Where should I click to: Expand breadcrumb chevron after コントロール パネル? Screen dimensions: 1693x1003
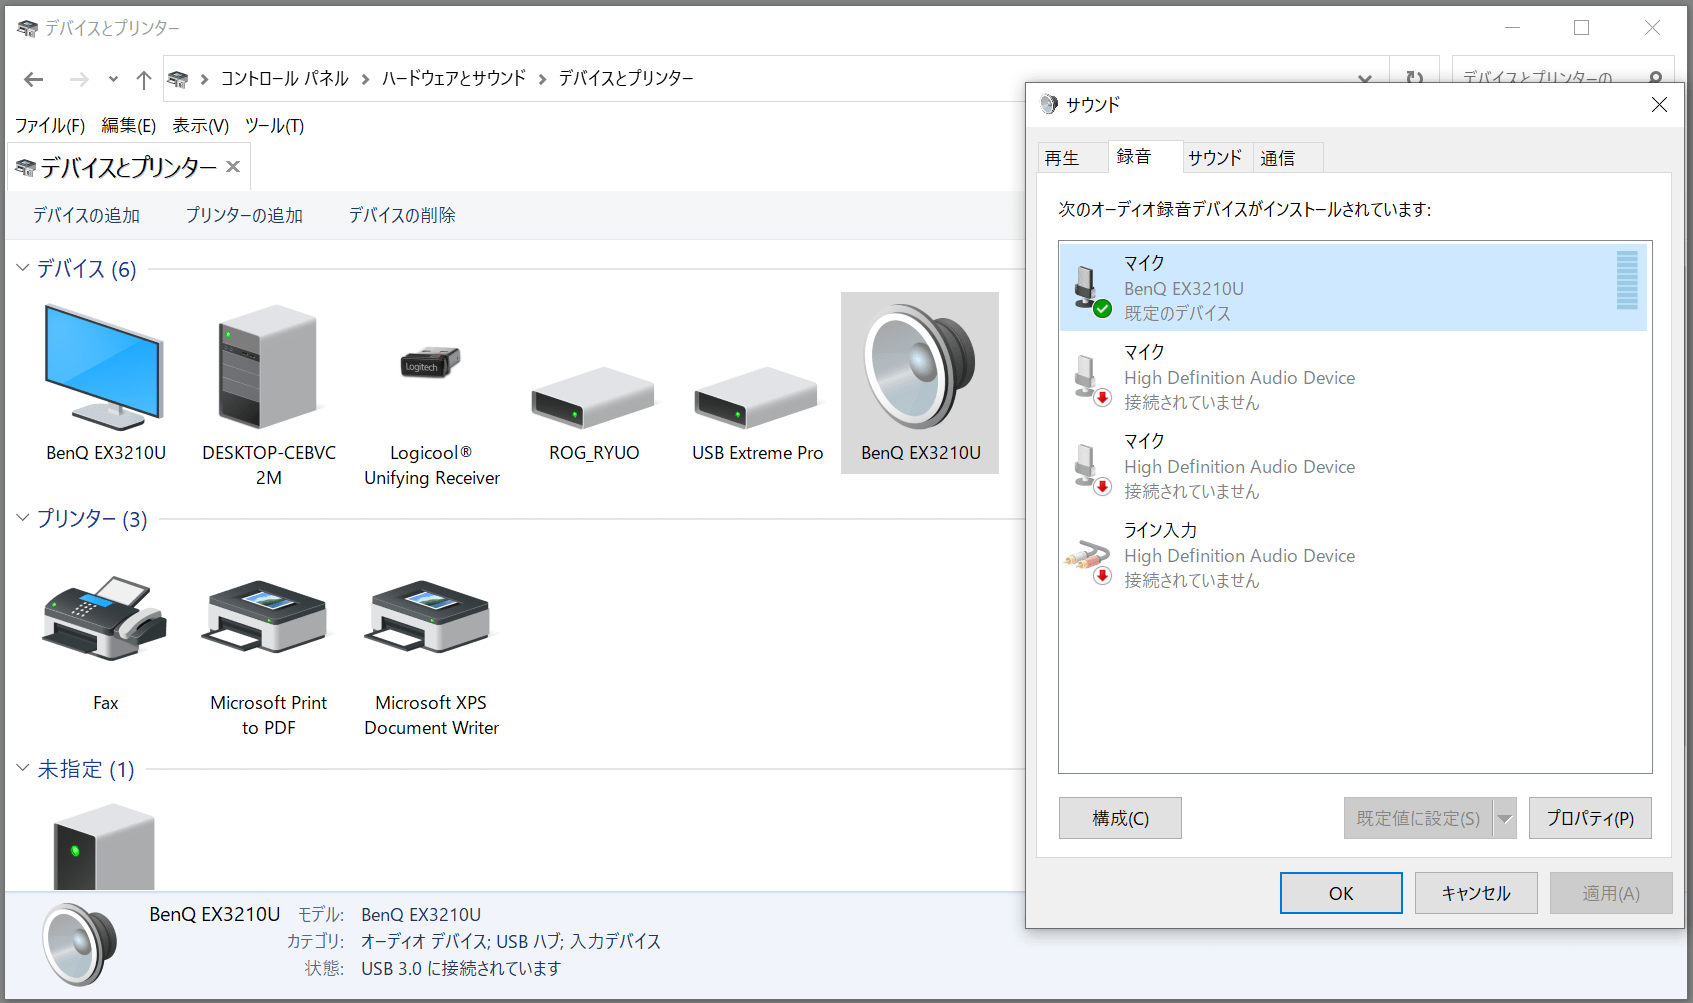[365, 79]
